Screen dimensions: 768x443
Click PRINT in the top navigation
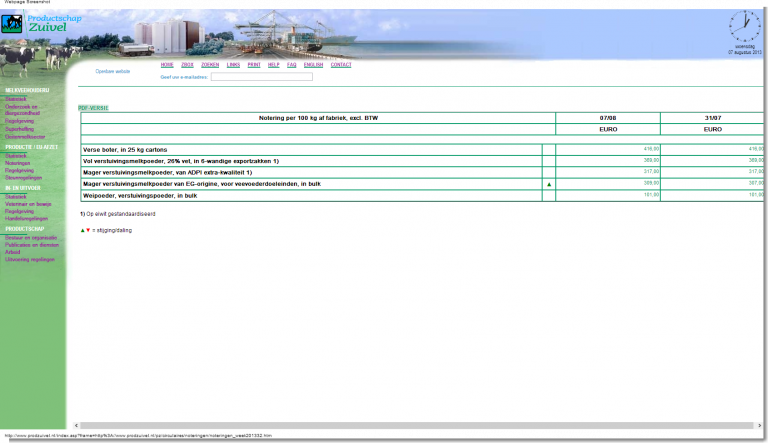254,64
